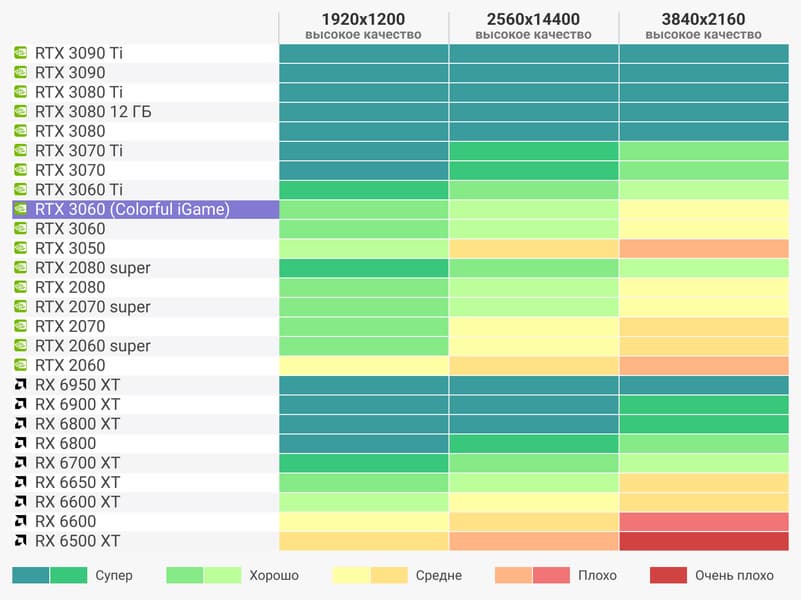Click the dark teal Супер legend swatch
801x600 pixels.
coord(31,575)
